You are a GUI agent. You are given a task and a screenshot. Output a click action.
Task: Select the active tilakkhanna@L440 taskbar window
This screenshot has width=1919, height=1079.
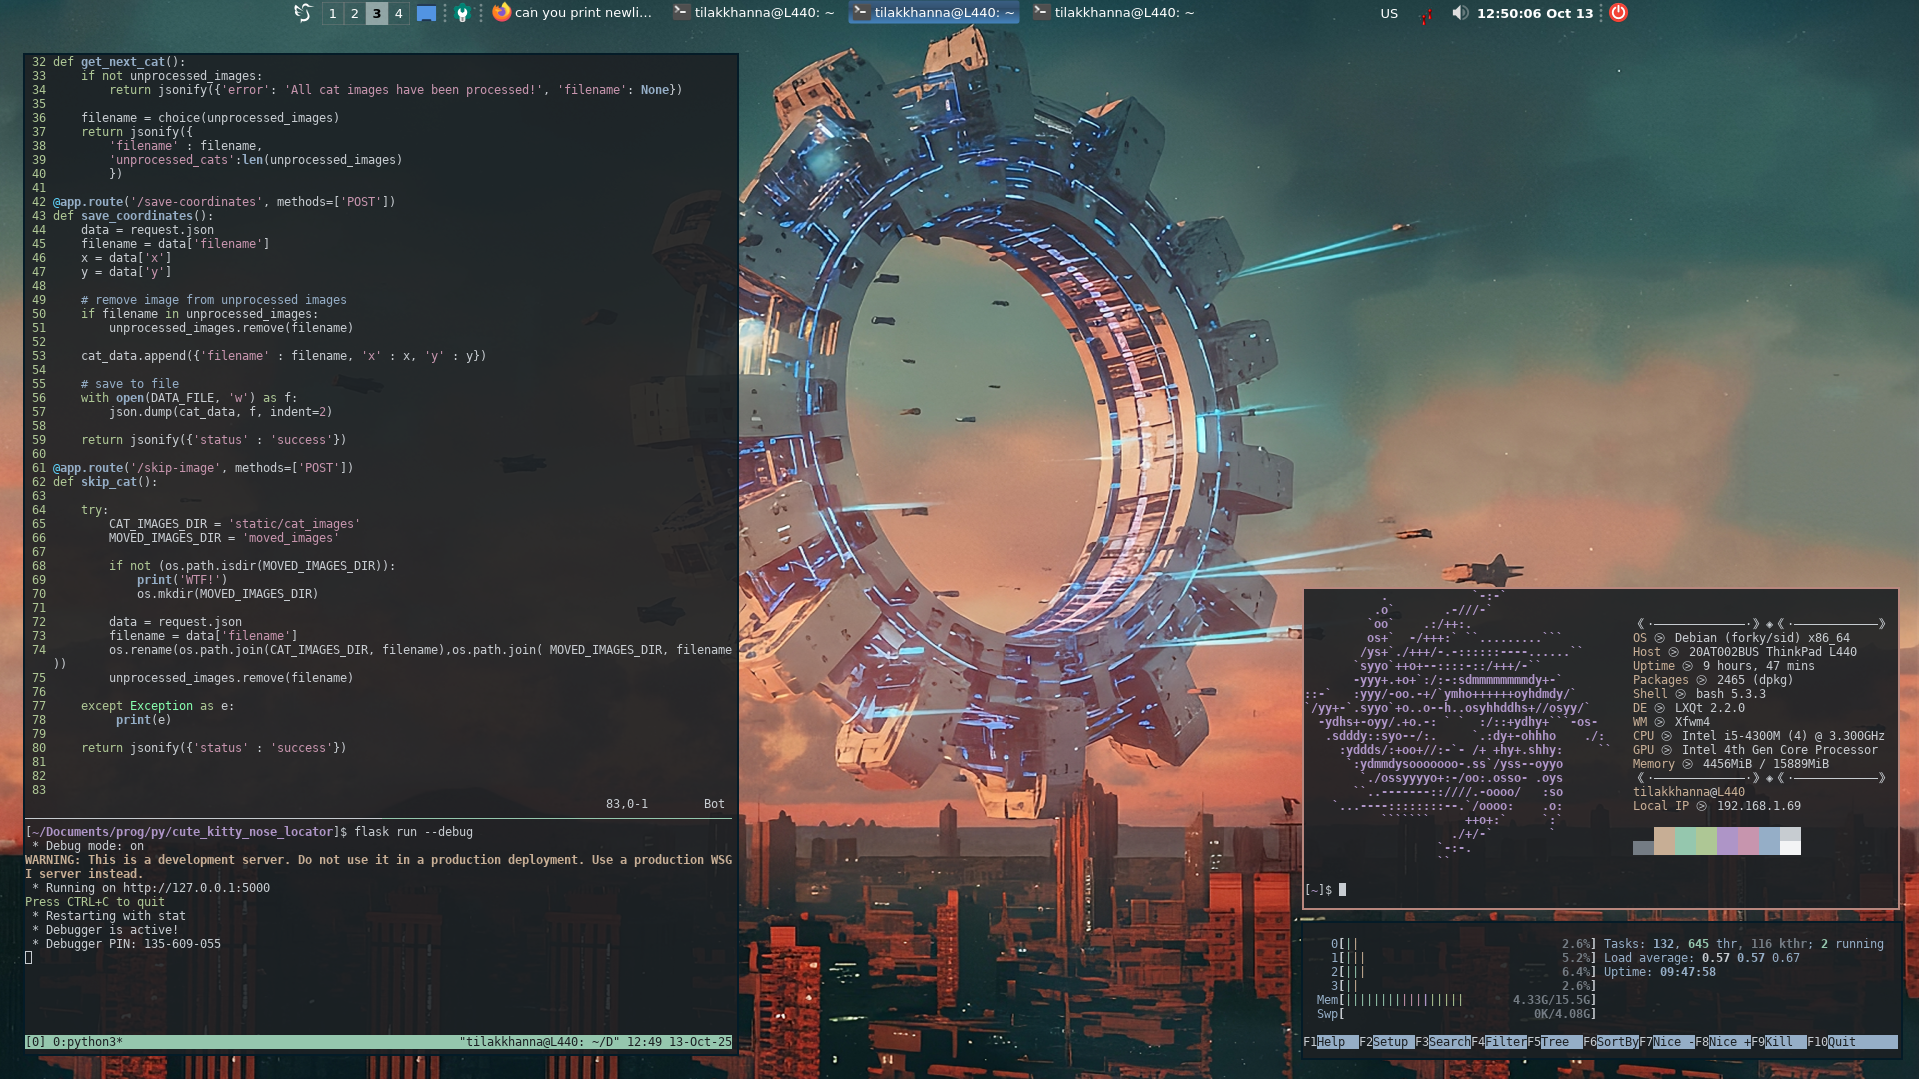[934, 13]
